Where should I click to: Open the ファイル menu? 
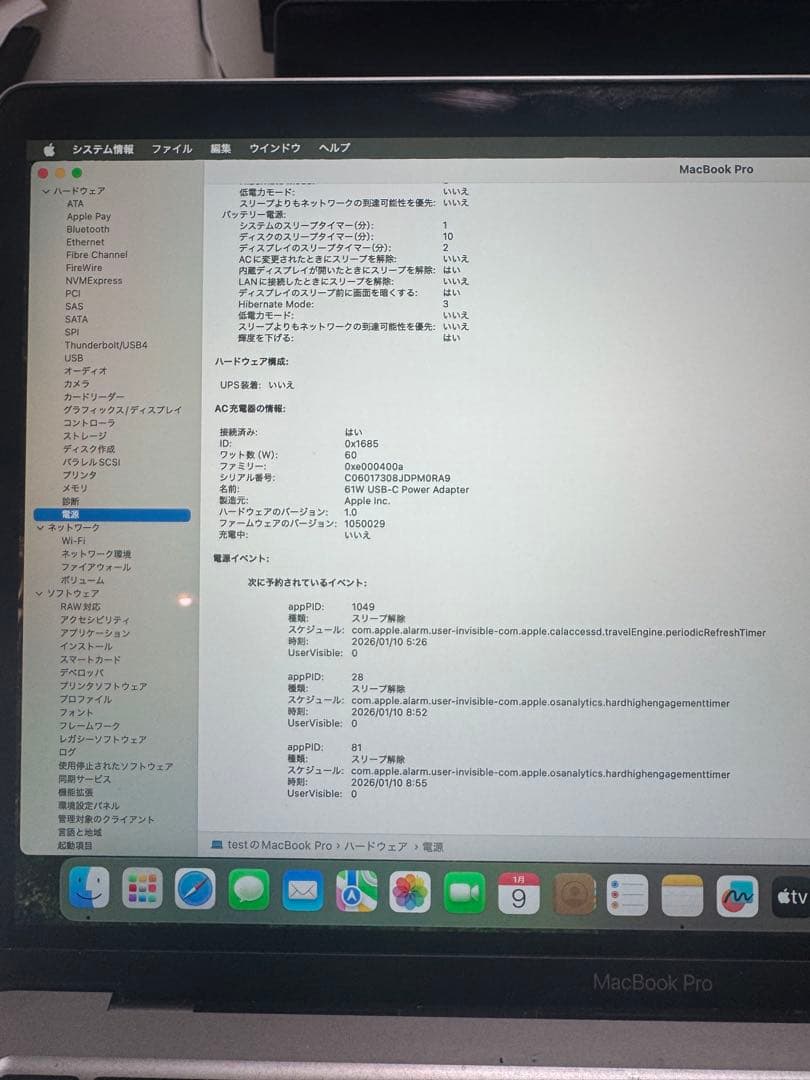pyautogui.click(x=171, y=146)
